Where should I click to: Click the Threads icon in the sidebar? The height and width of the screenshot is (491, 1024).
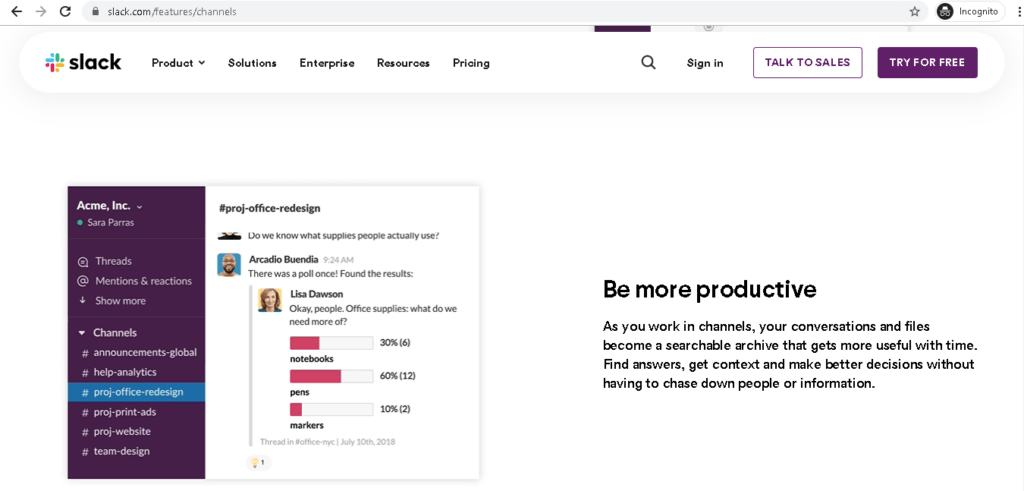click(x=83, y=262)
